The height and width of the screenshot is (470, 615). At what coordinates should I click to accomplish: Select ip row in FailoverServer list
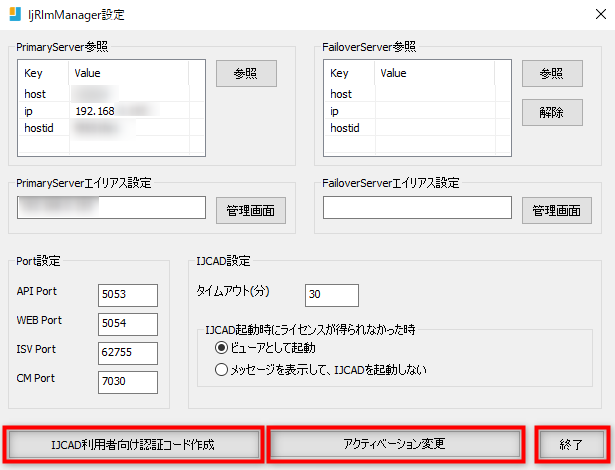(417, 111)
